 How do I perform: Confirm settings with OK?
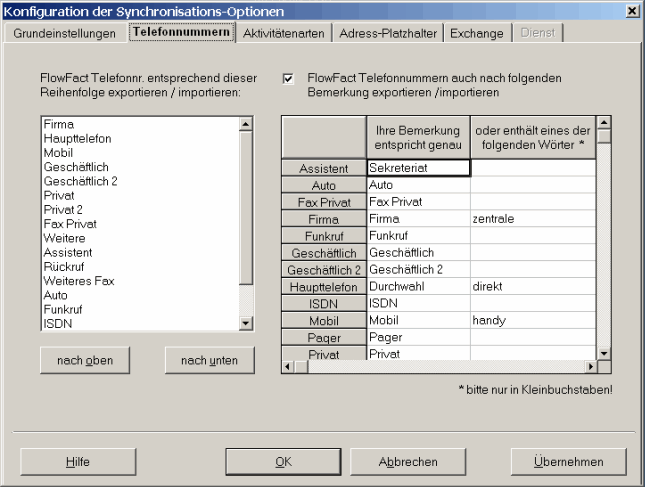click(283, 462)
